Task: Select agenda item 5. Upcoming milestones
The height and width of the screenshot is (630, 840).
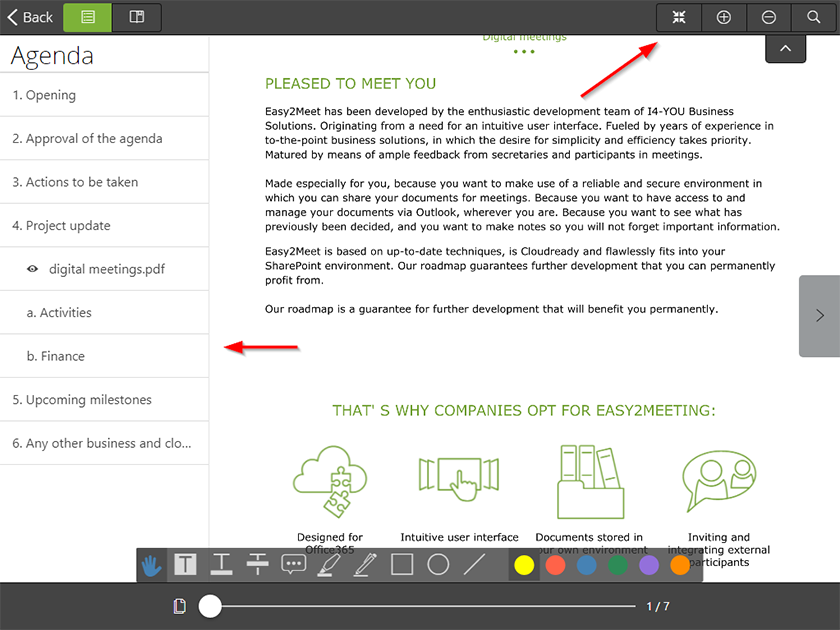Action: coord(104,400)
